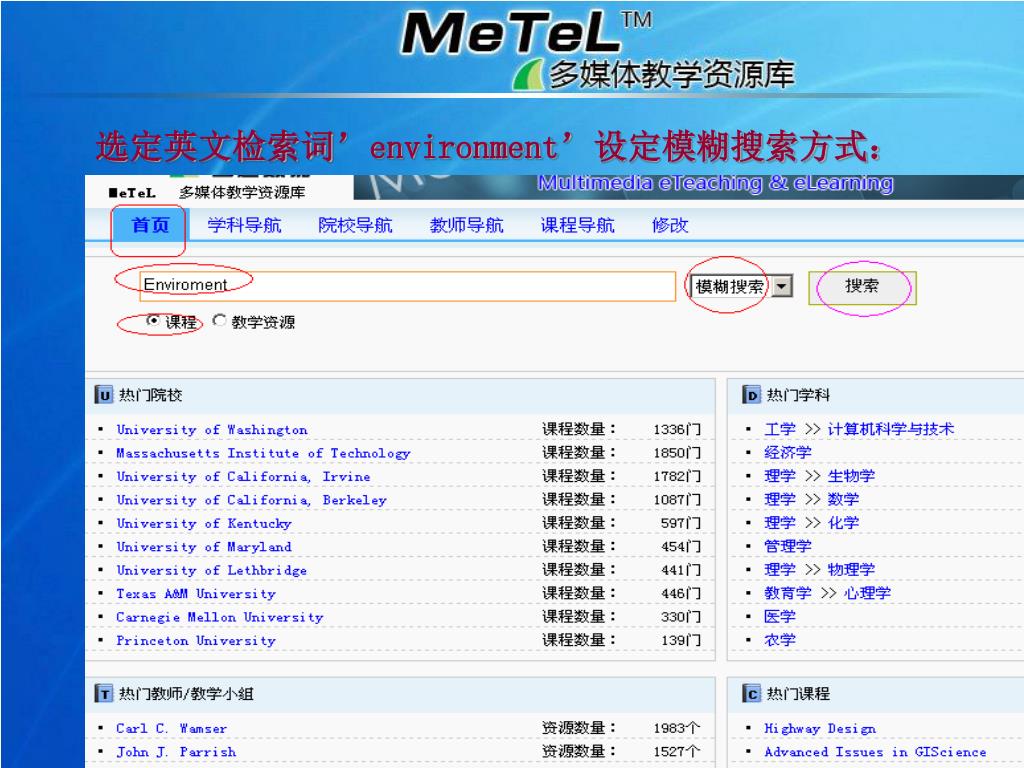This screenshot has height=768, width=1024.
Task: Open the 医学 subject link
Action: (x=780, y=617)
